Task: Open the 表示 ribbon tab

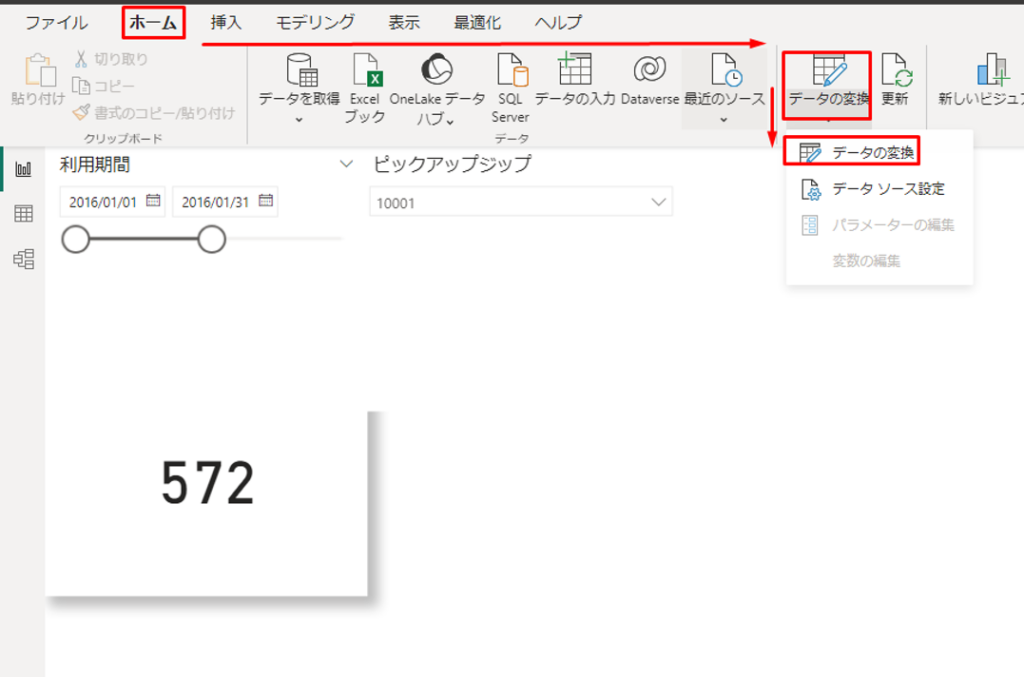Action: pos(404,23)
